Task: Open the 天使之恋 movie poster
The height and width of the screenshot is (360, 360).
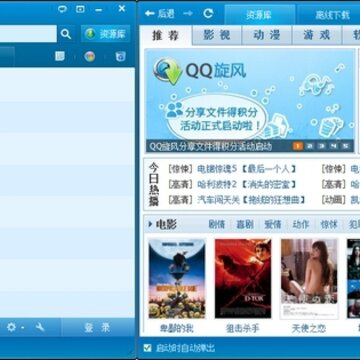Action: click(309, 278)
